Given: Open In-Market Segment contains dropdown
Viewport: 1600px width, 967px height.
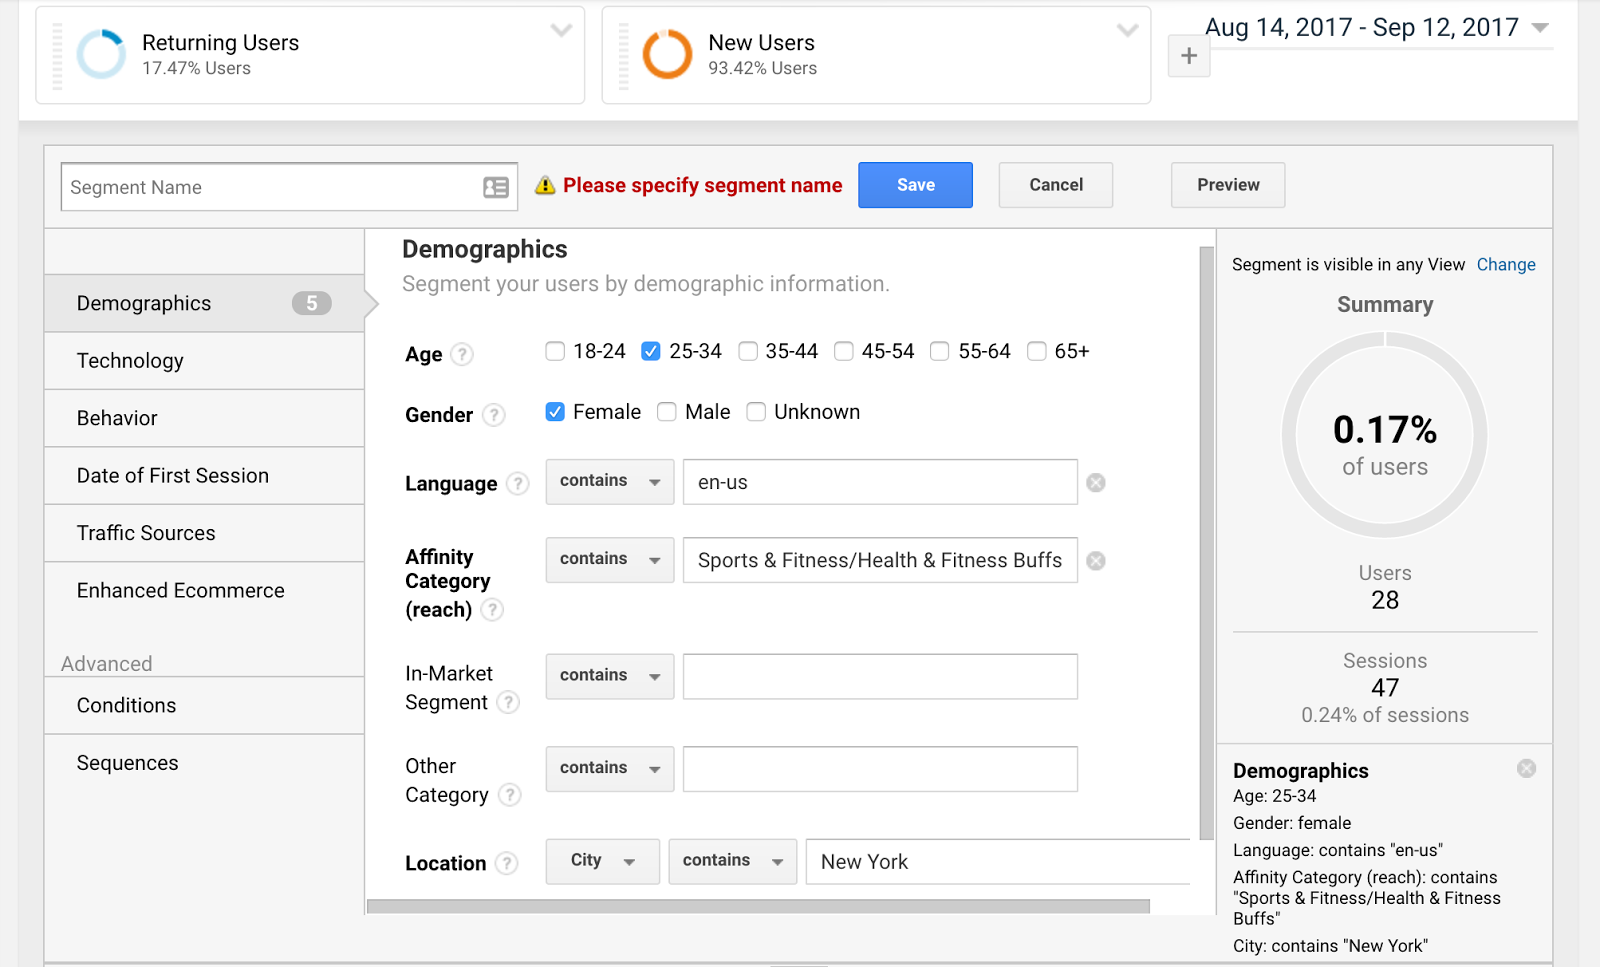Looking at the screenshot, I should tap(610, 676).
